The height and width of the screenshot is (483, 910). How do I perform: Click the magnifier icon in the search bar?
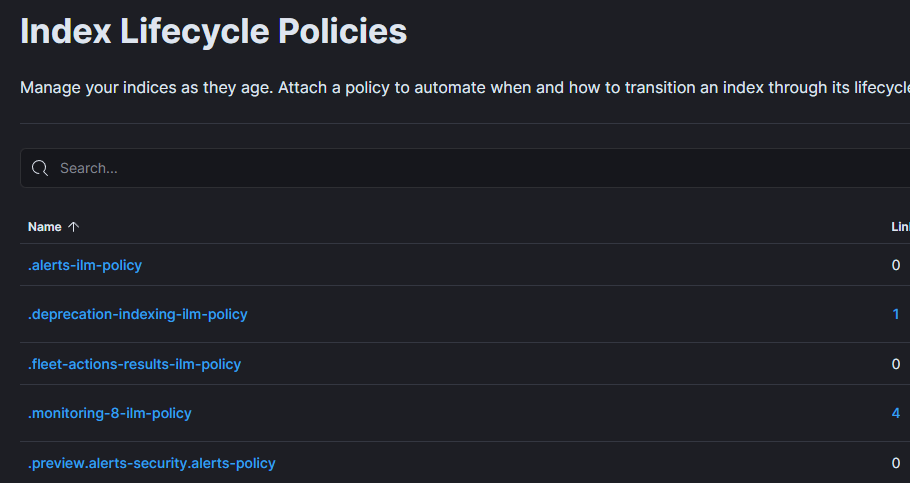coord(40,168)
